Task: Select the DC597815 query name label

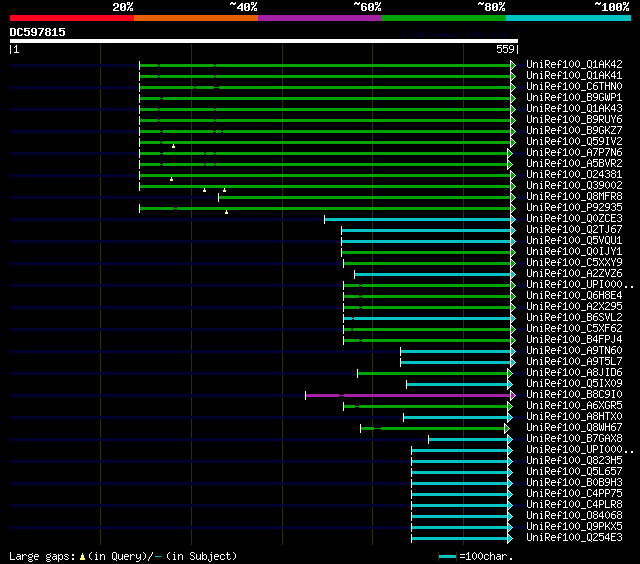Action: (38, 32)
